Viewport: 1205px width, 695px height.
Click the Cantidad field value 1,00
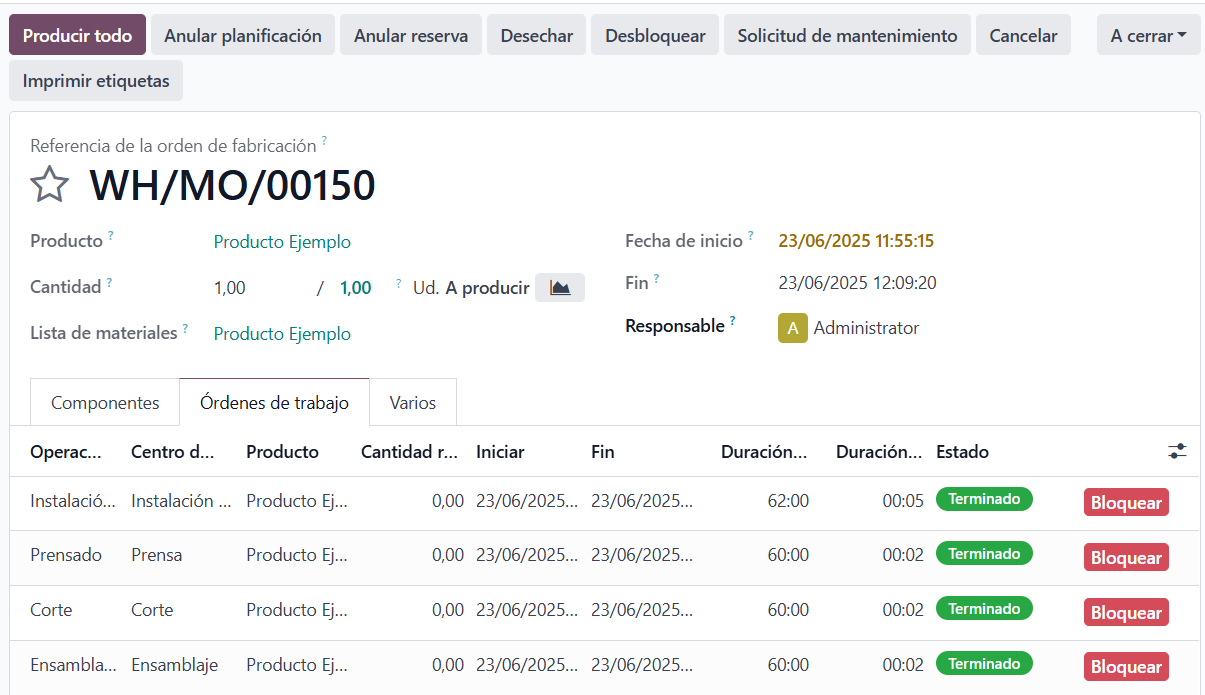[x=229, y=288]
